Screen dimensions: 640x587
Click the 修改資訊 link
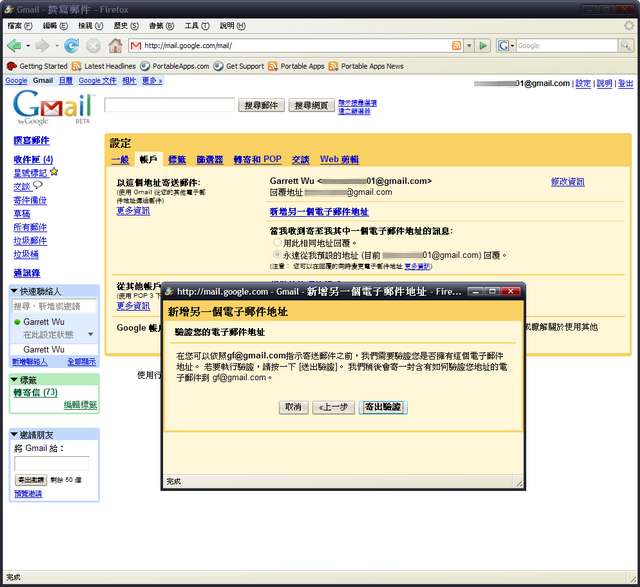(568, 182)
